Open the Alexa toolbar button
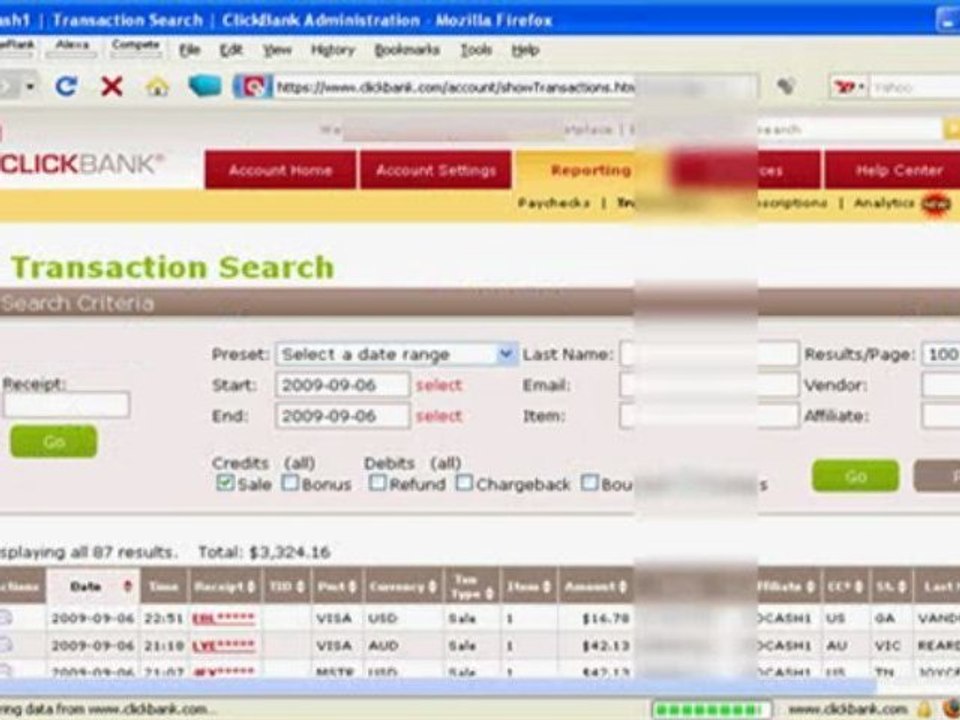 (x=72, y=47)
